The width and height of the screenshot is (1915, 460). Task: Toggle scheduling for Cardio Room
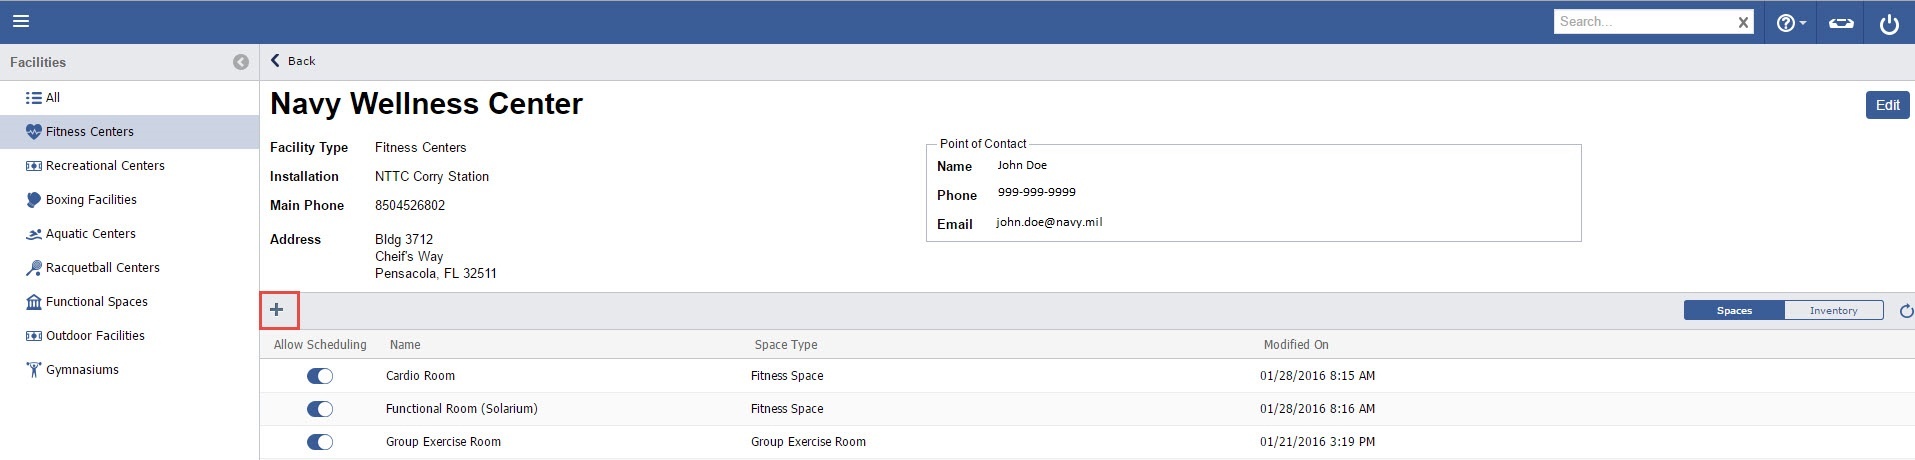[320, 376]
